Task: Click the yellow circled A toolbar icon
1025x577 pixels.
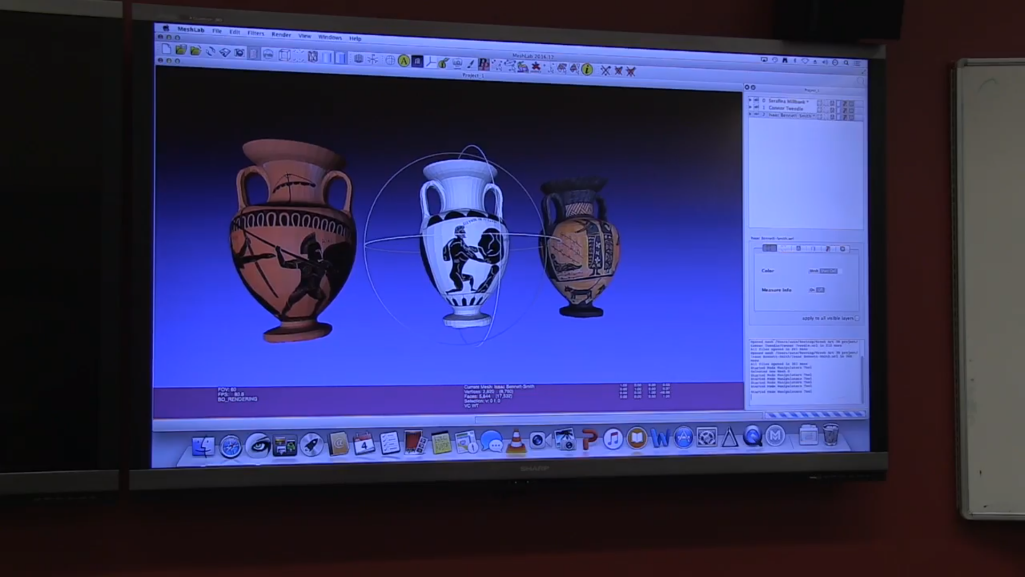Action: 404,61
